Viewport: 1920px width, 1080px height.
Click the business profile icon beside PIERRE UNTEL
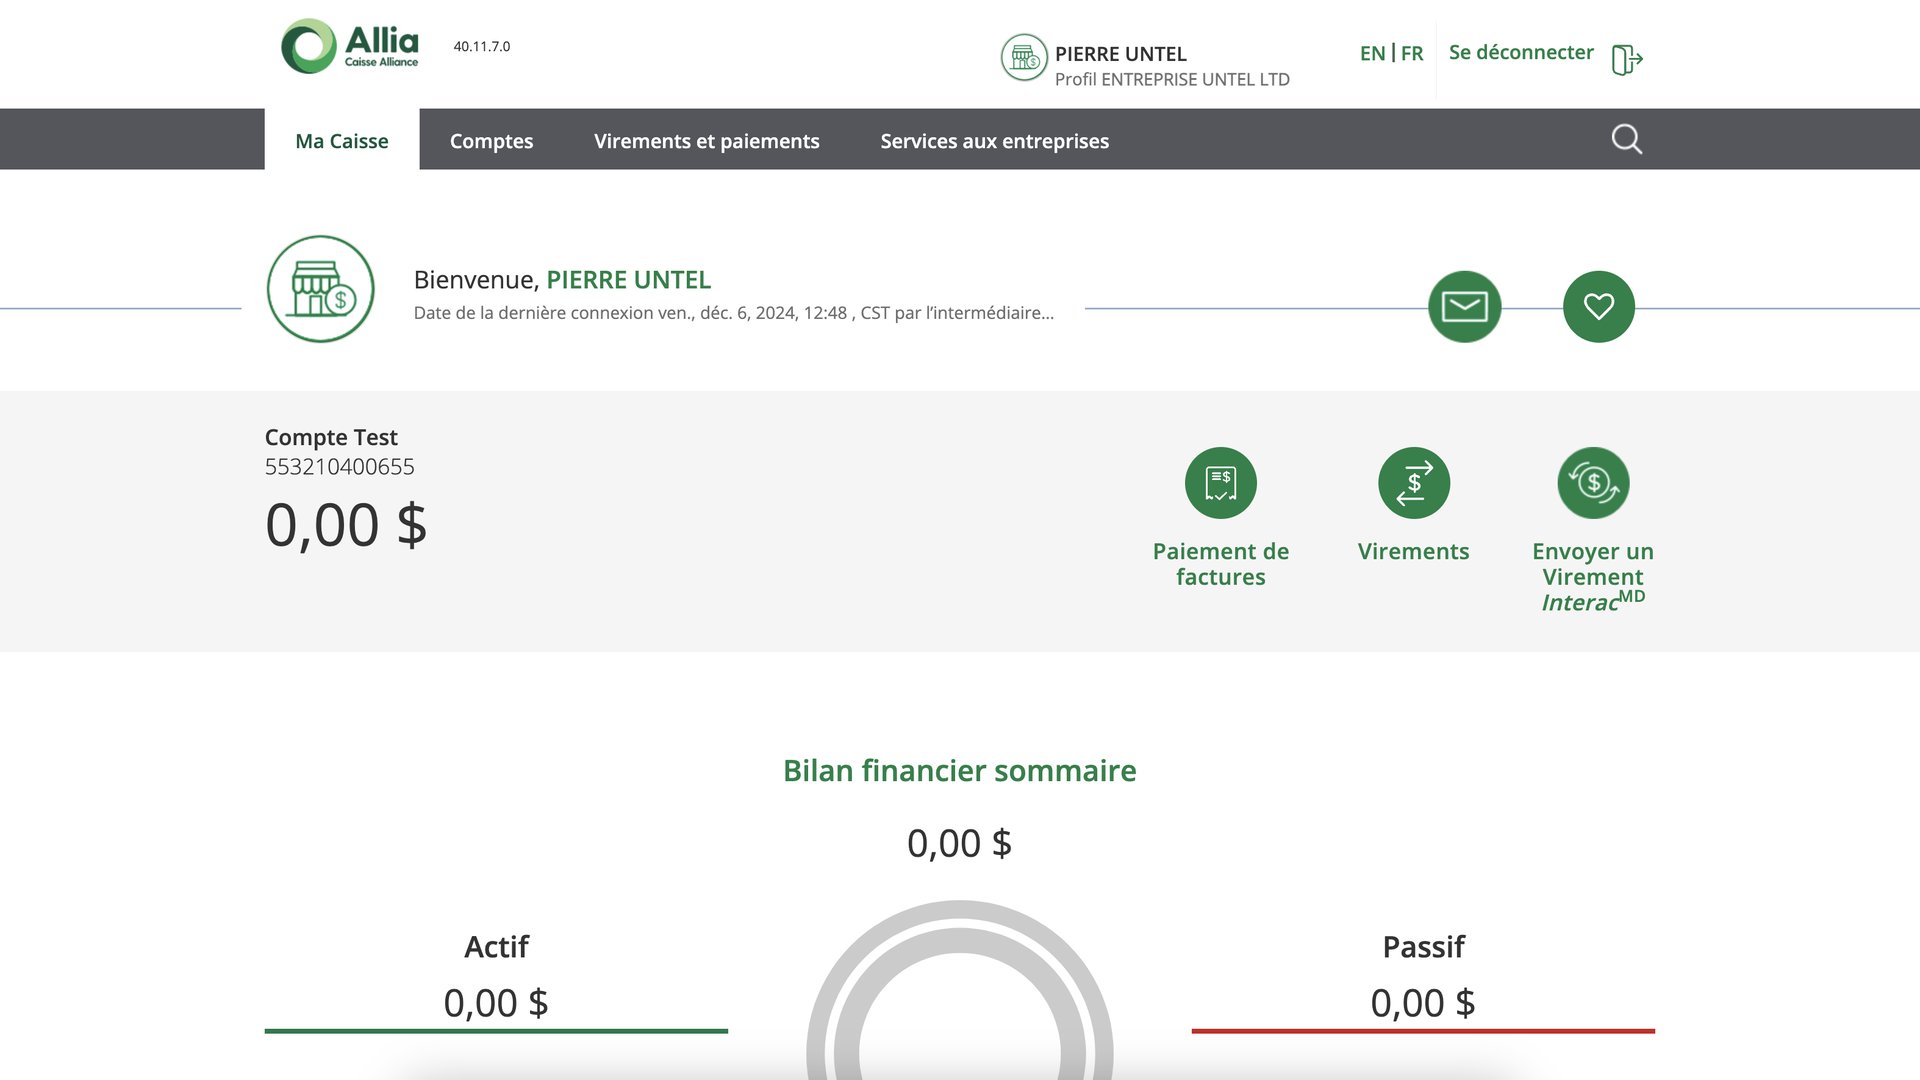click(x=1024, y=57)
